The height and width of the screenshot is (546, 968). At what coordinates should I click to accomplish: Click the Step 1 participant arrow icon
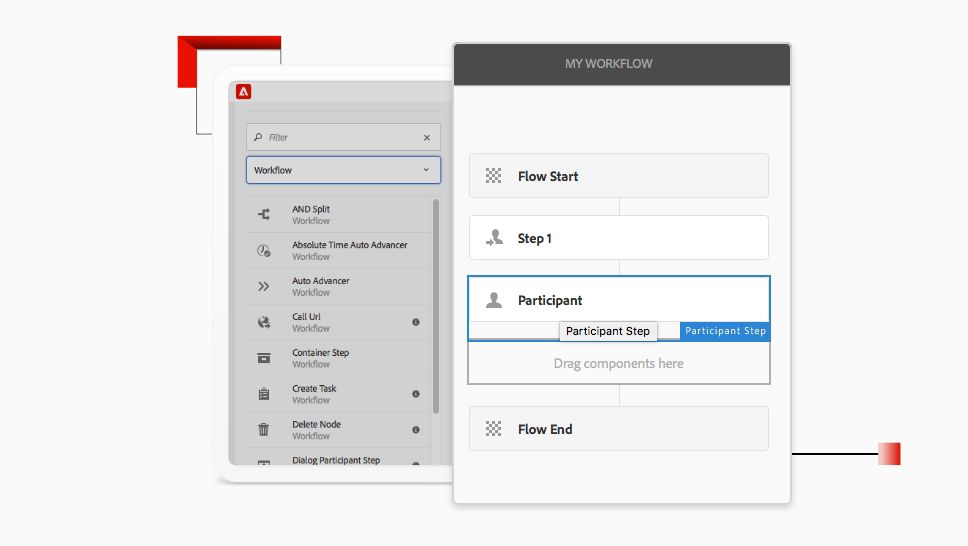coord(494,238)
